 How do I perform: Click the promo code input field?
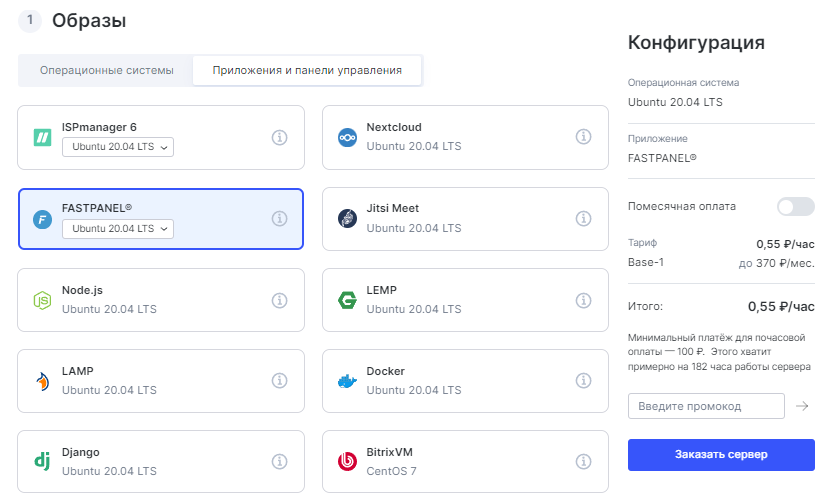pyautogui.click(x=706, y=406)
